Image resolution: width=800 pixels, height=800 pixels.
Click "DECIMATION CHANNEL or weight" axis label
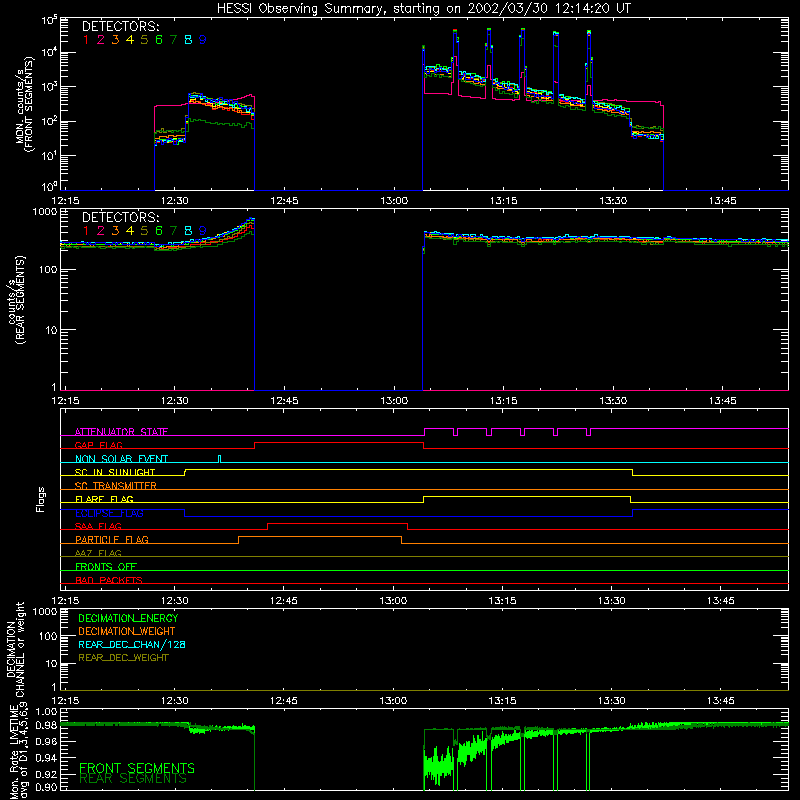(15, 649)
